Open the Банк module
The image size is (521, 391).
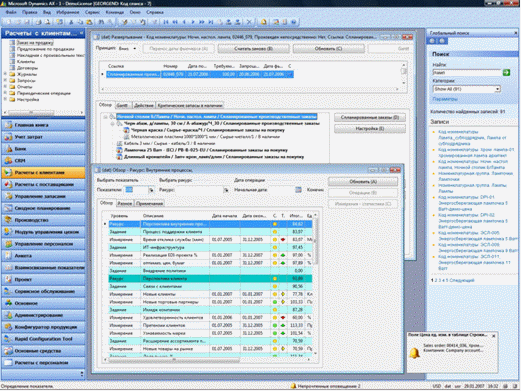click(x=43, y=149)
